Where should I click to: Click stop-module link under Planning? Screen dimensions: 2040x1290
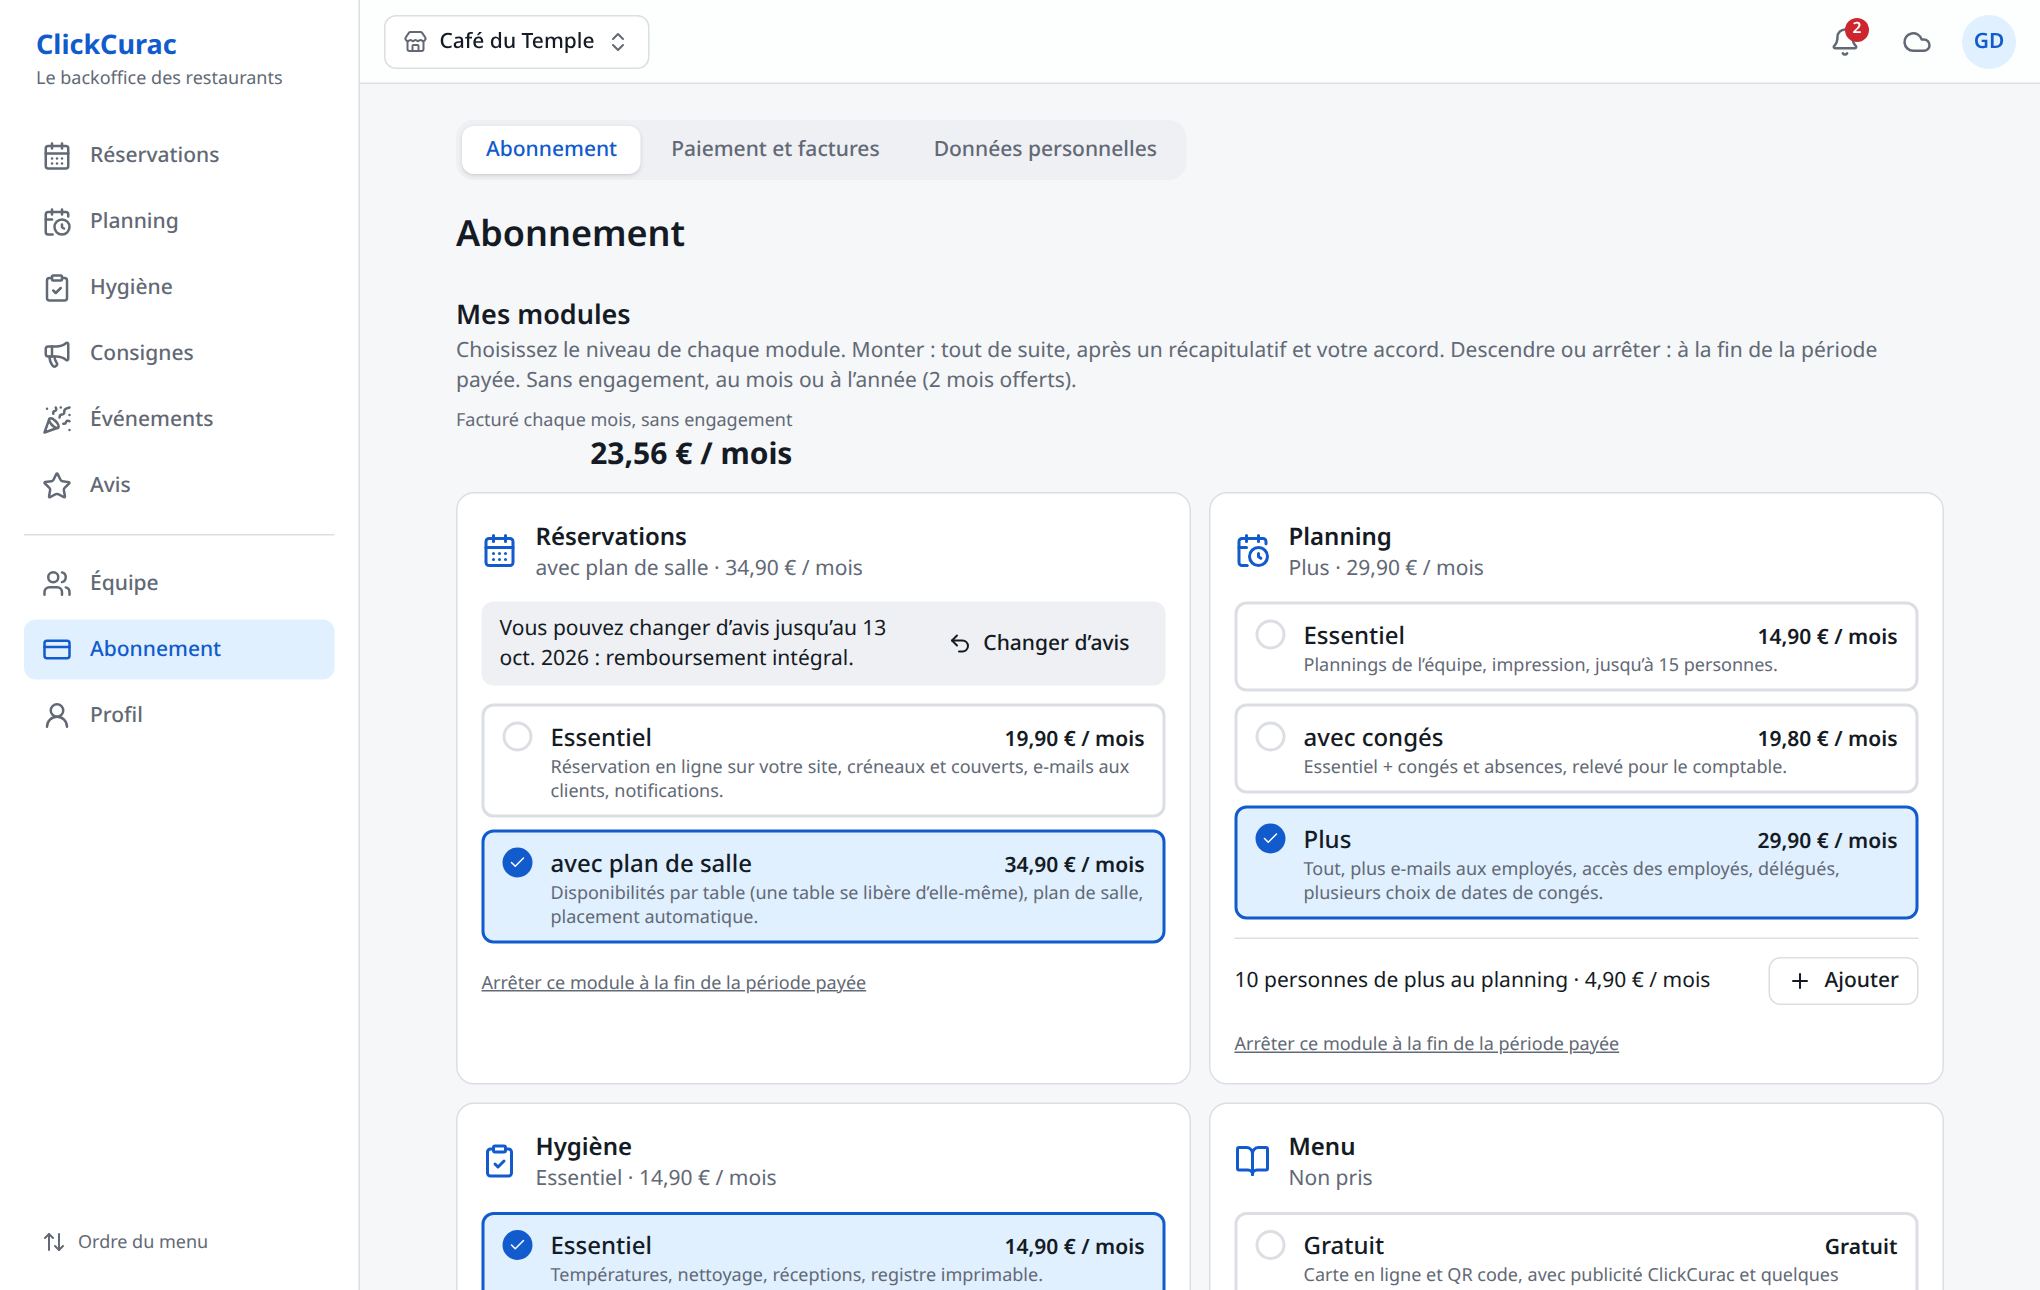[1426, 1044]
